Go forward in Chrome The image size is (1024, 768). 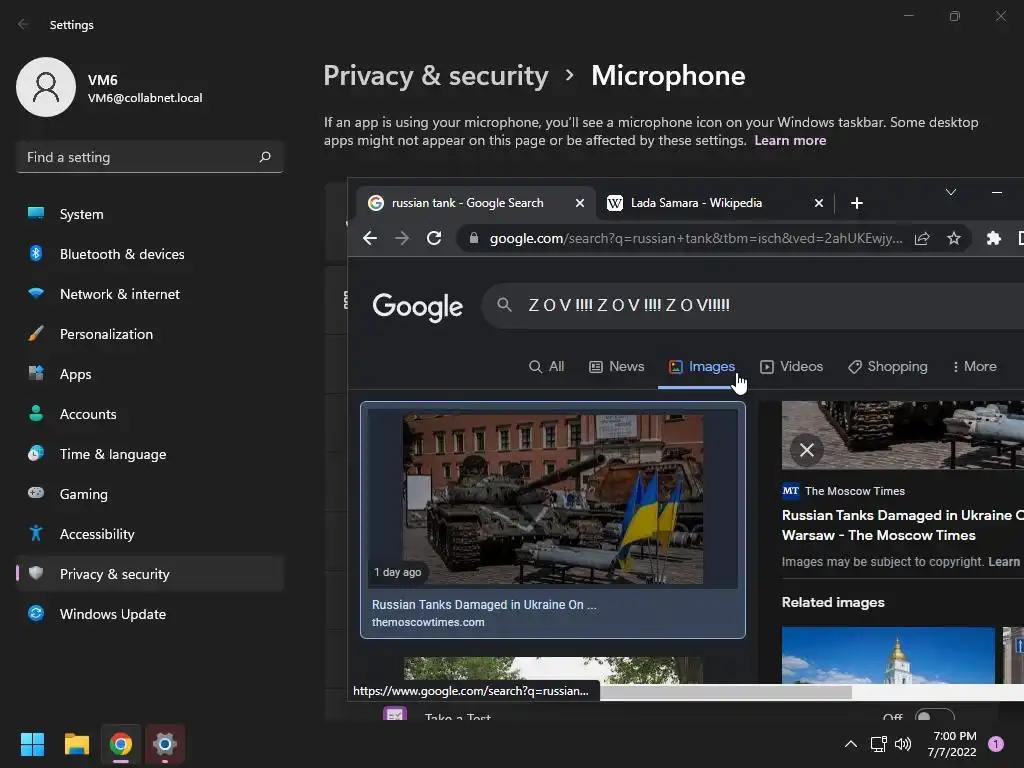pyautogui.click(x=402, y=238)
